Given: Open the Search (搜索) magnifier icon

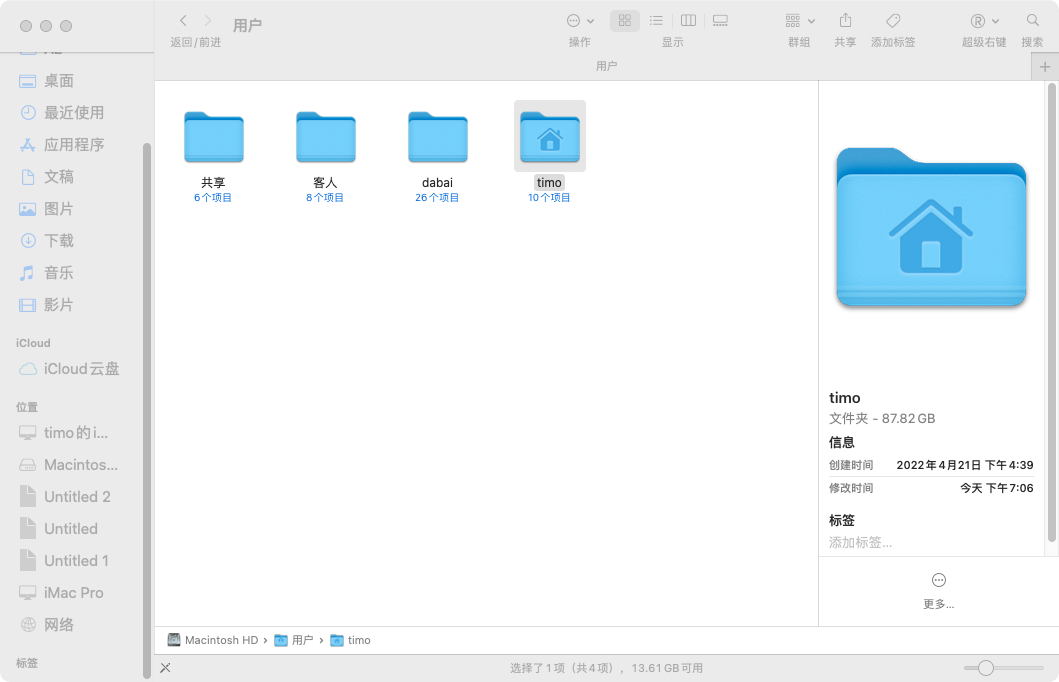Looking at the screenshot, I should point(1032,21).
